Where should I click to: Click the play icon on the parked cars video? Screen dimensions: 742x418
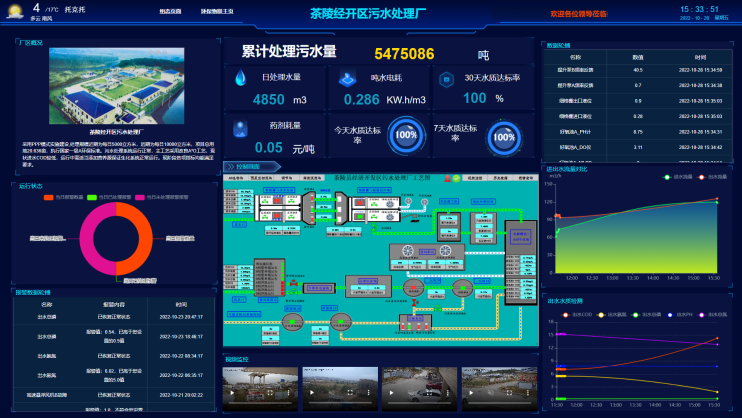coord(391,392)
